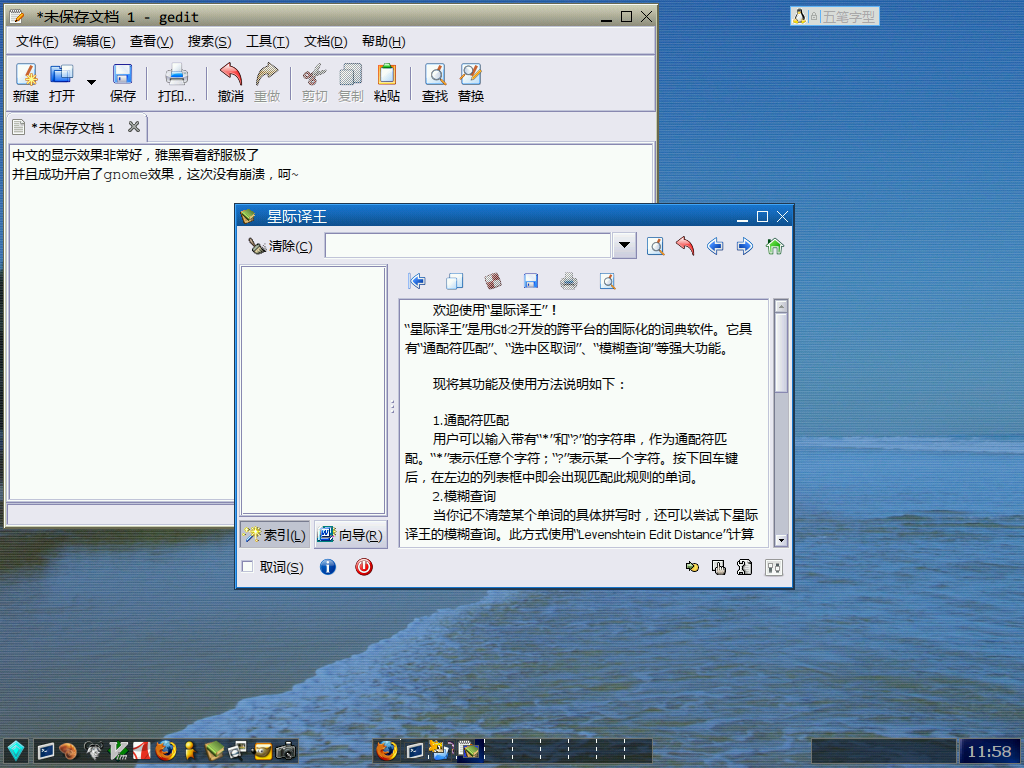Click the 重做 (Redo) icon in gedit
This screenshot has height=768, width=1024.
[x=266, y=82]
